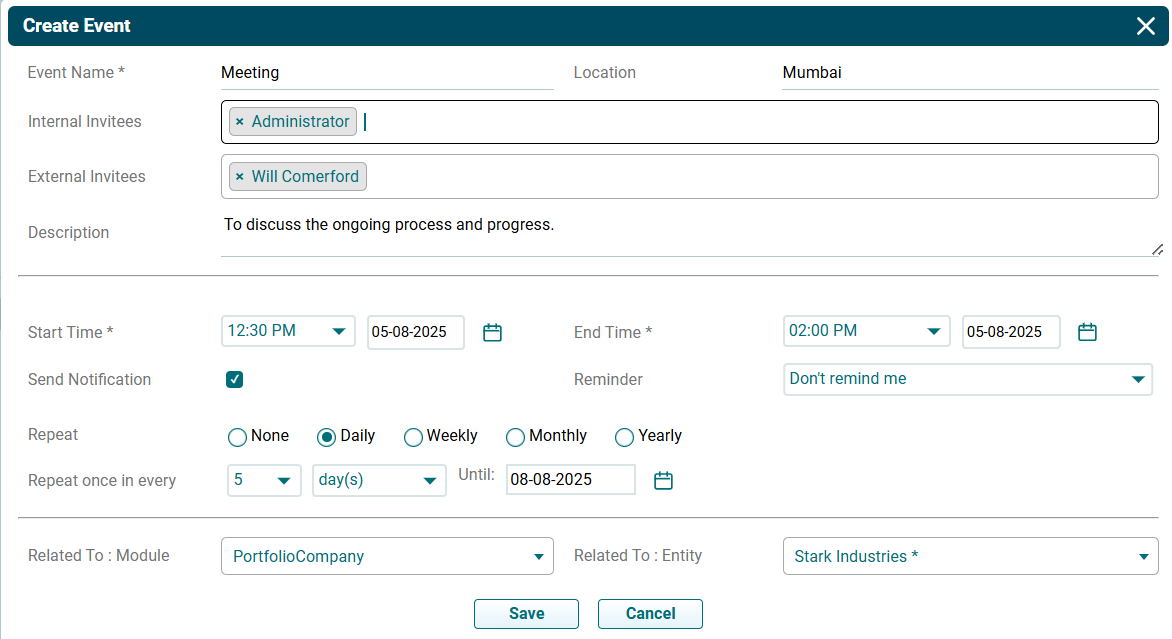Image resolution: width=1172 pixels, height=639 pixels.
Task: Open the End Time calendar picker icon
Action: [x=1087, y=333]
